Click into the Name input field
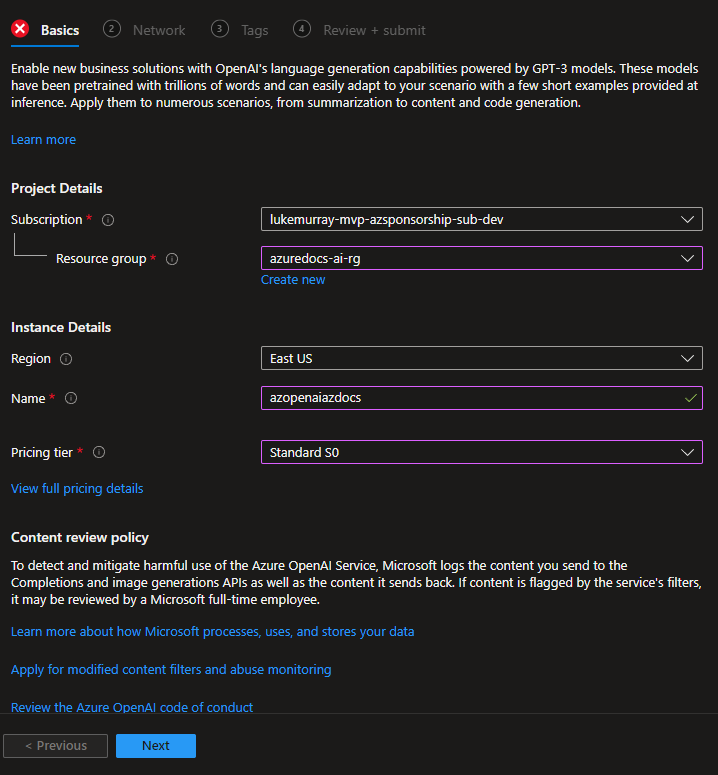Viewport: 718px width, 775px height. [482, 398]
